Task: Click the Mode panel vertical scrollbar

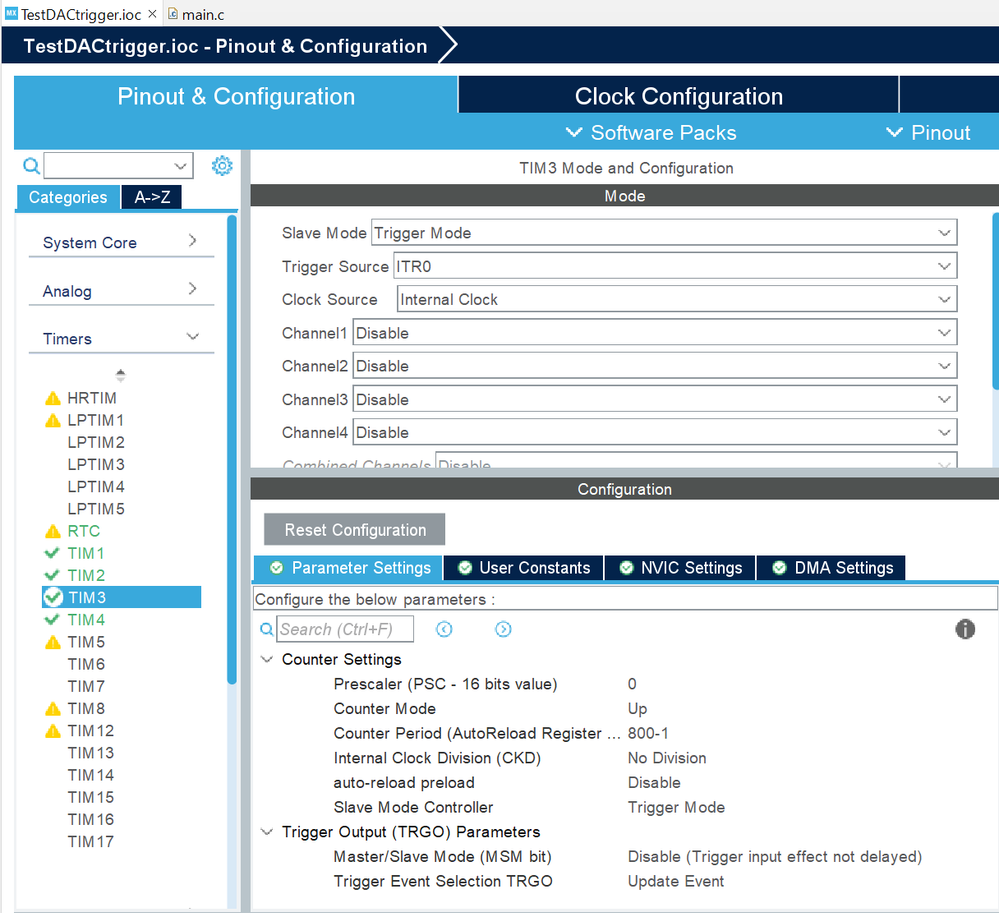Action: (x=995, y=301)
